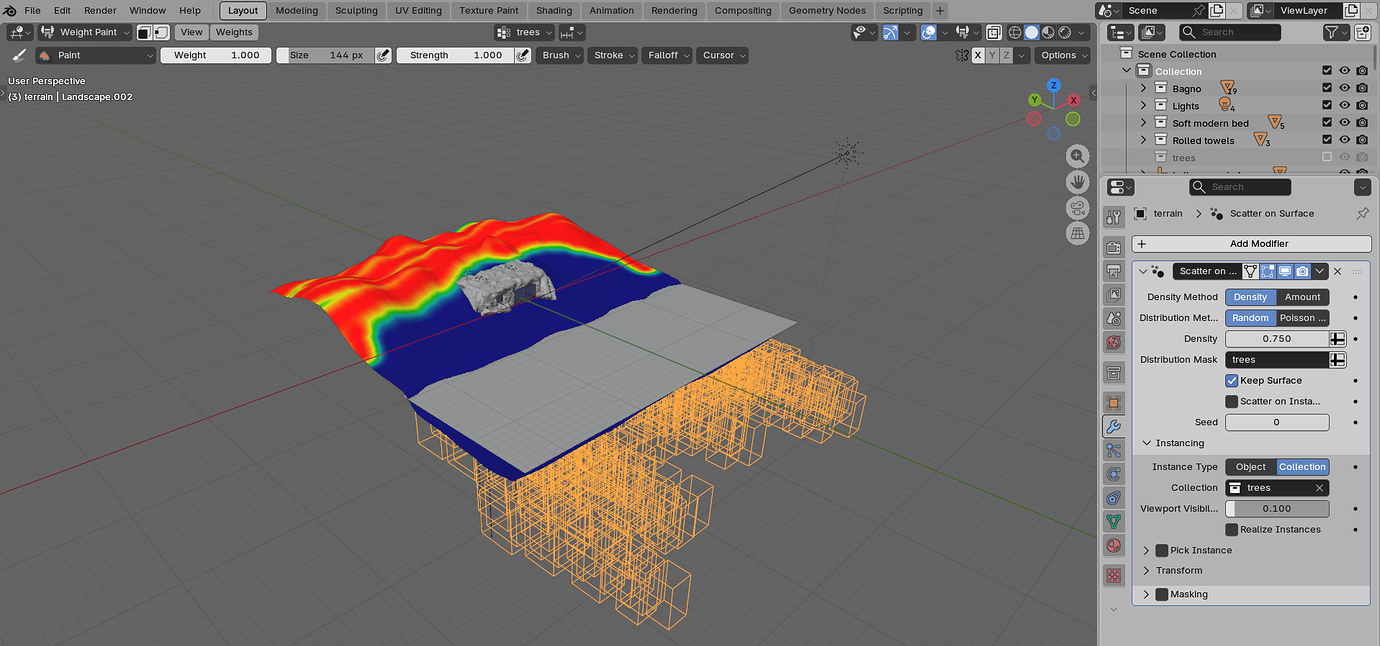Open Weight Paint mode dropdown
The image size is (1380, 646).
[86, 32]
